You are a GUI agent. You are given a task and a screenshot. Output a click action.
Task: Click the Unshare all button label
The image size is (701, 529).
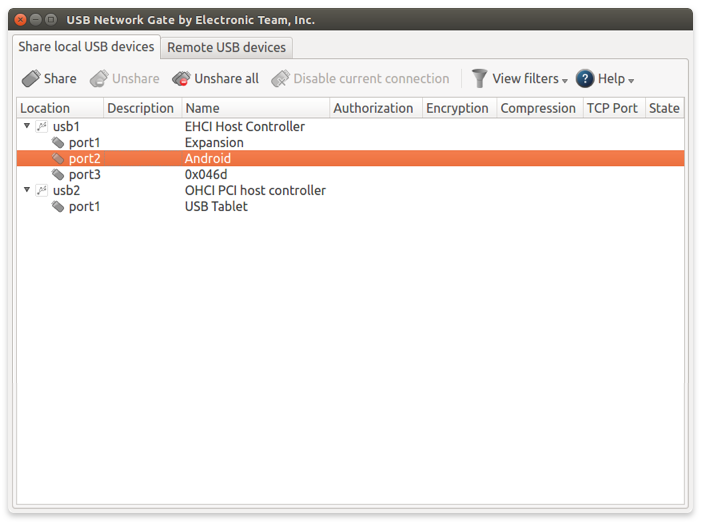[x=226, y=79]
